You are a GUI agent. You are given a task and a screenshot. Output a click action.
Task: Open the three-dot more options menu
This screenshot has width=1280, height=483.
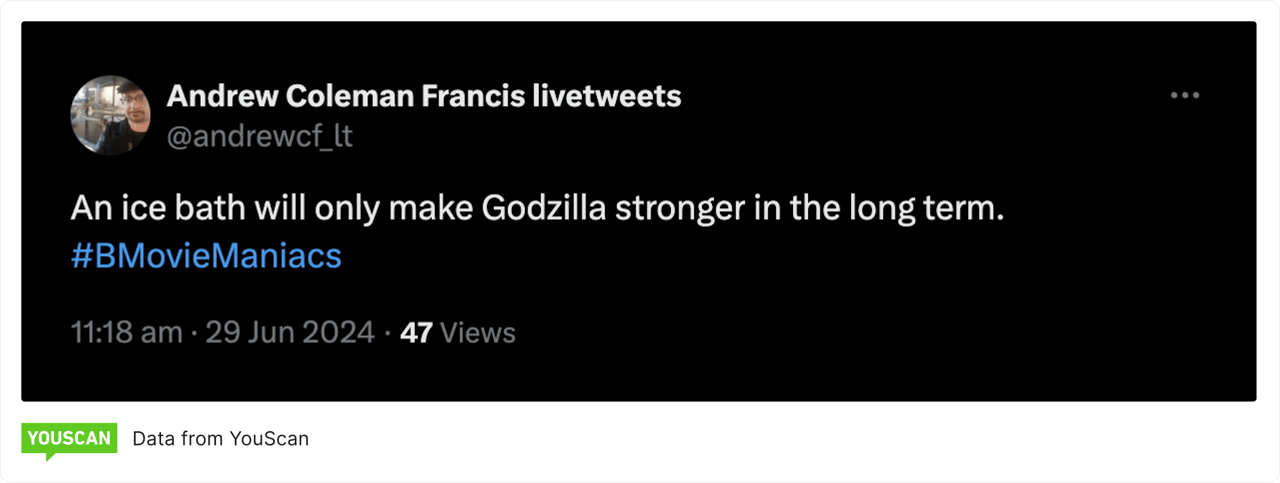pyautogui.click(x=1185, y=96)
